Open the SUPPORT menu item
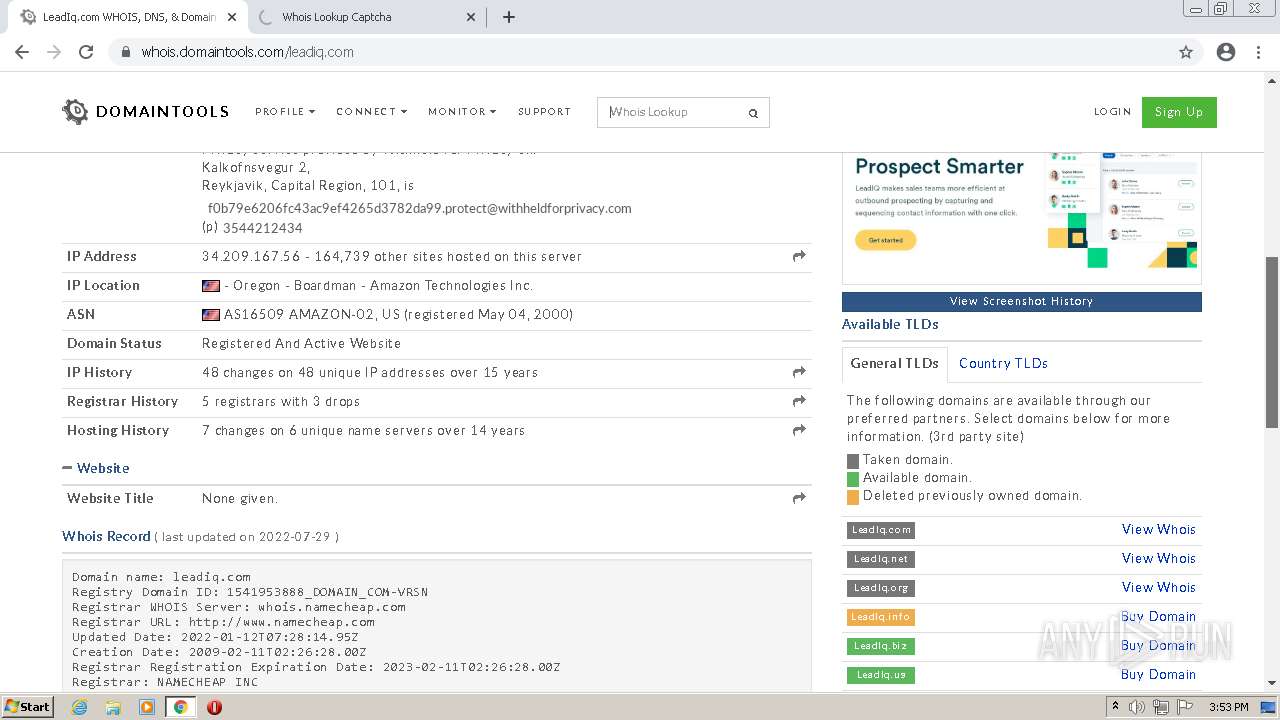 (x=544, y=112)
